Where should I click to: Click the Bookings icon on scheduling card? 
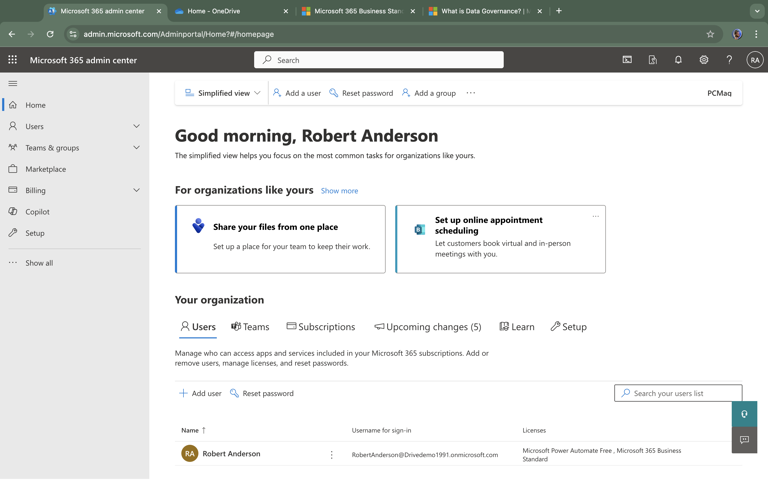tap(420, 229)
